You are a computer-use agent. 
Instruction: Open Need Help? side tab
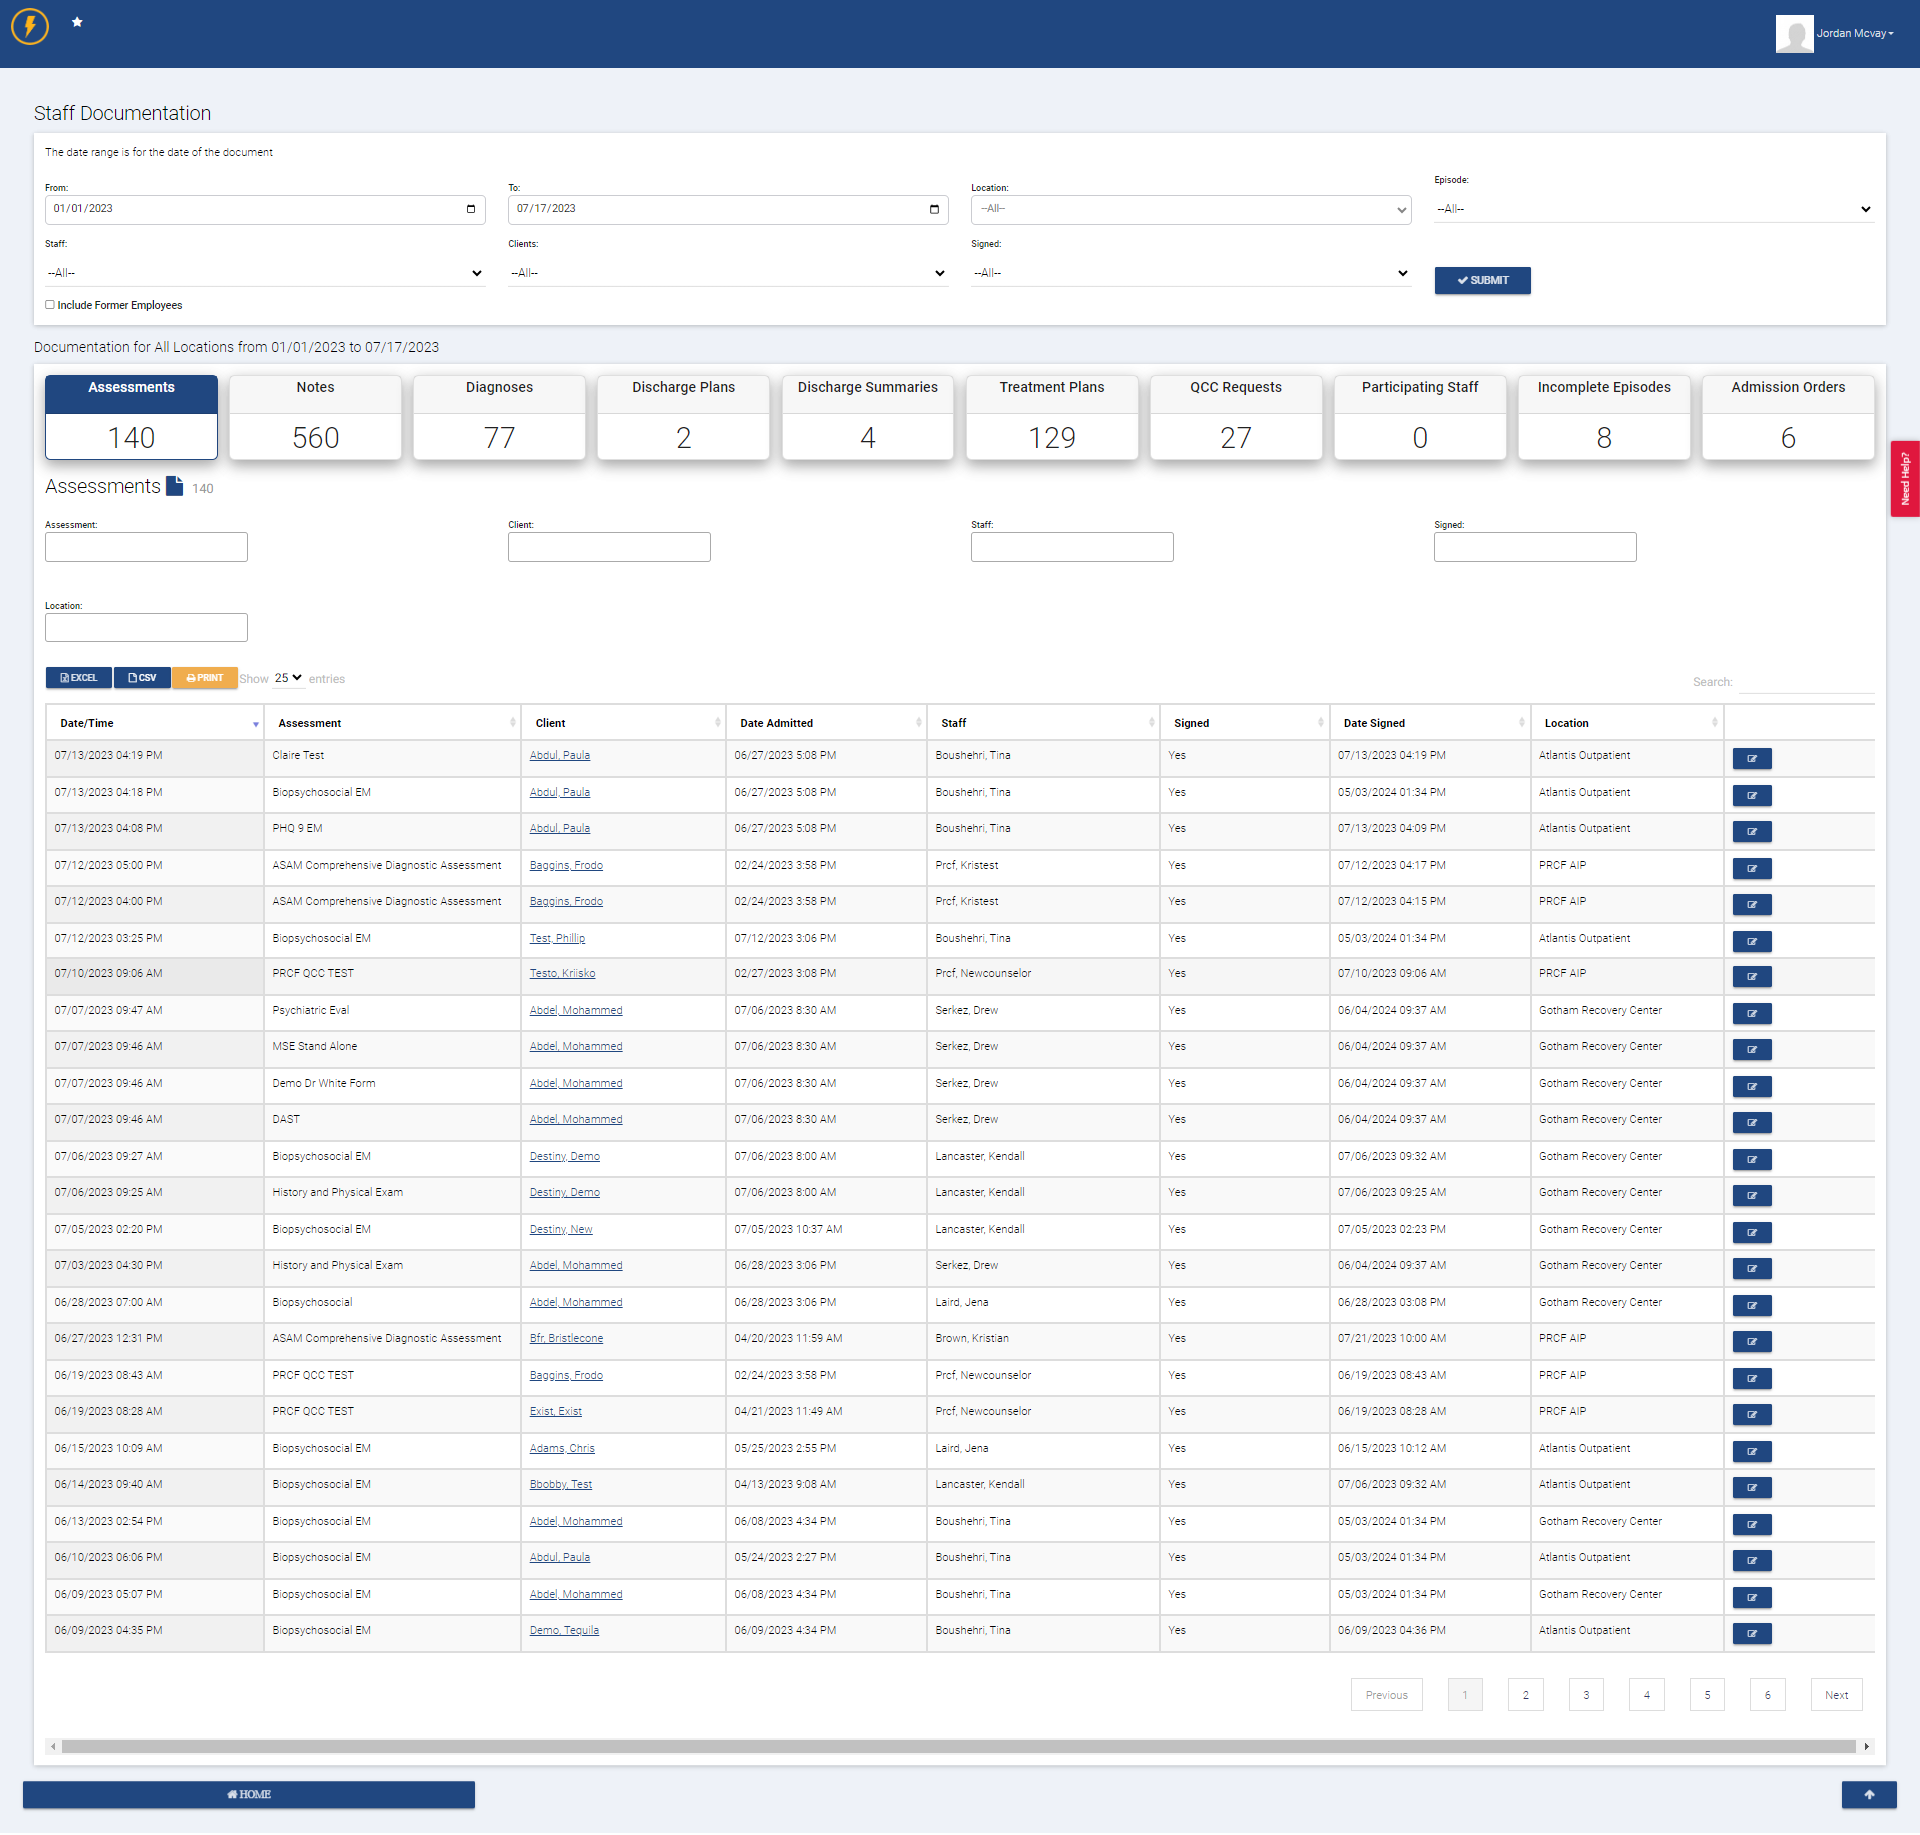click(x=1905, y=479)
